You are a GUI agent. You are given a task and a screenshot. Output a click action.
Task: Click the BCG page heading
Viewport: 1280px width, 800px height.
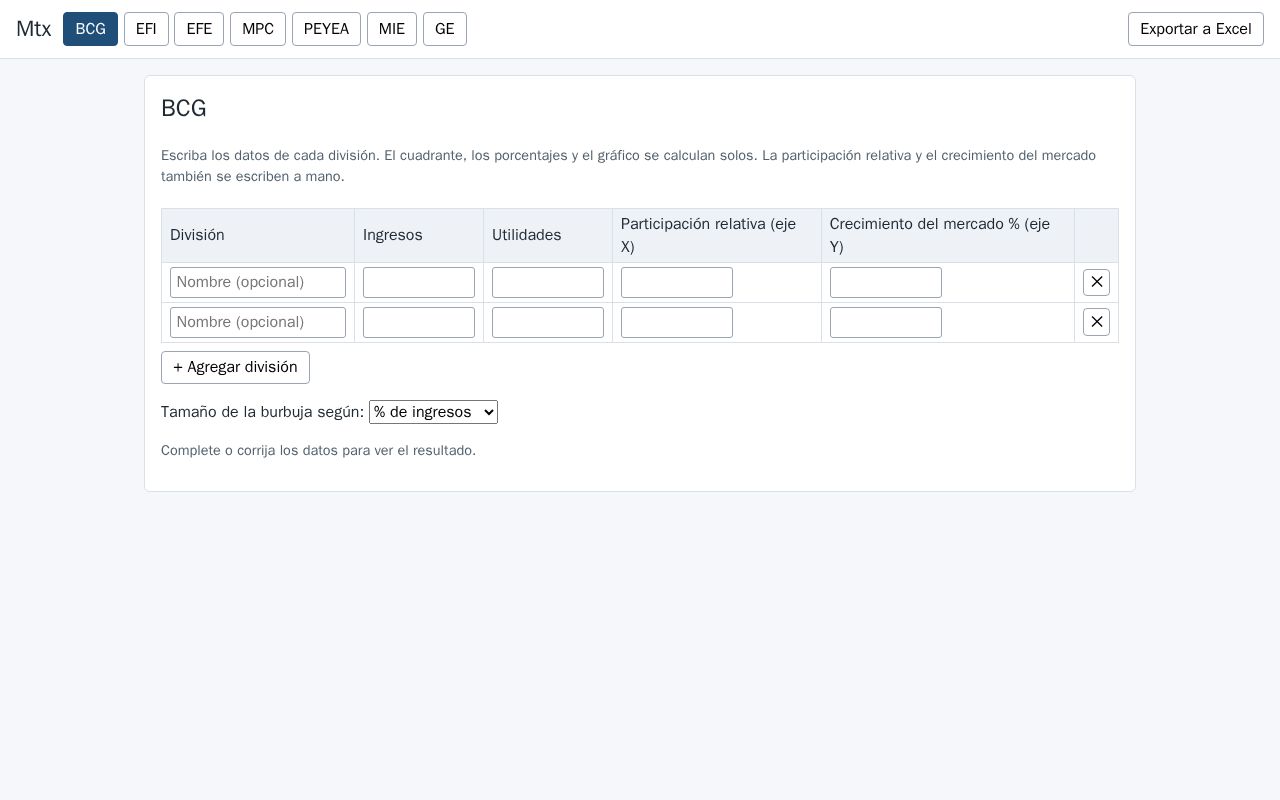(184, 108)
